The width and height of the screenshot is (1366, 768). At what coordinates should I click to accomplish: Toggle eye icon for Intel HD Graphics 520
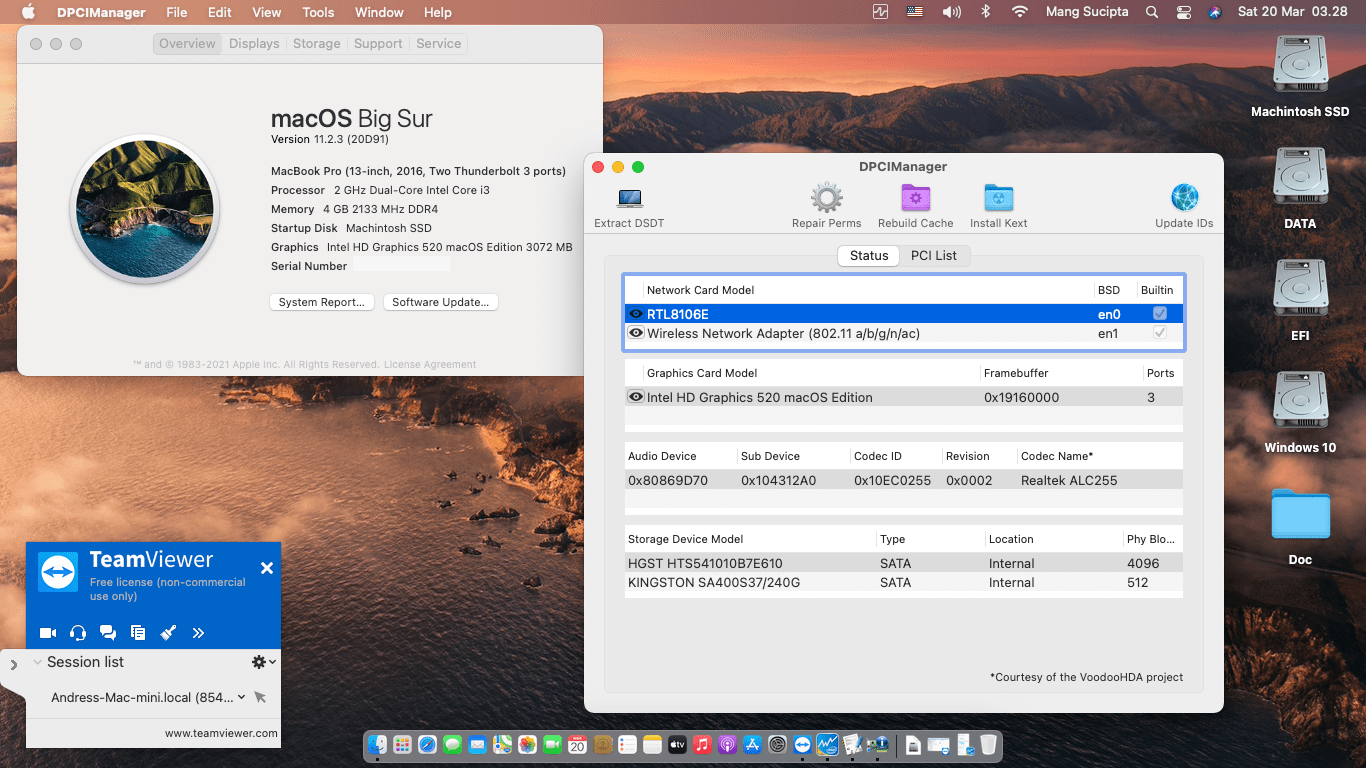point(636,397)
